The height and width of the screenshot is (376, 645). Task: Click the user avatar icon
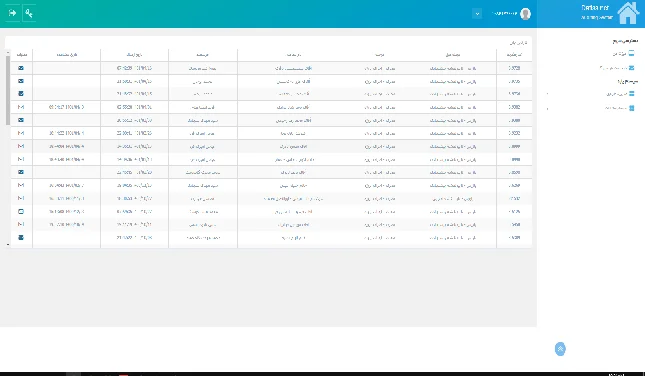click(x=525, y=14)
